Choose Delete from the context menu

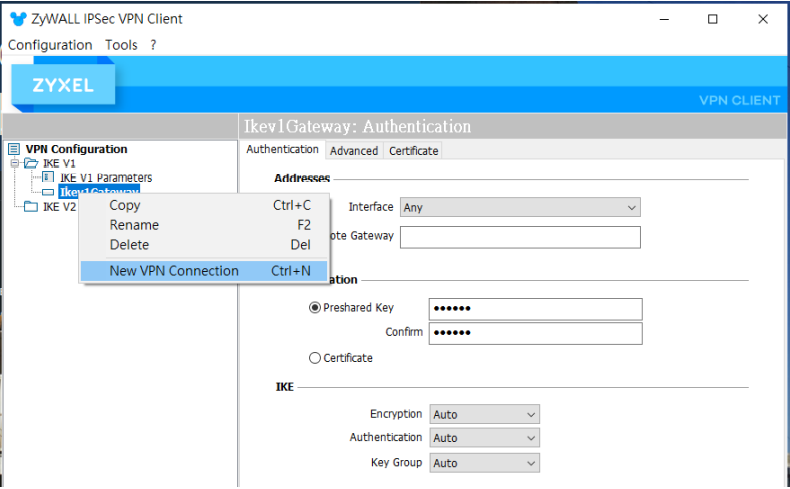coord(129,245)
